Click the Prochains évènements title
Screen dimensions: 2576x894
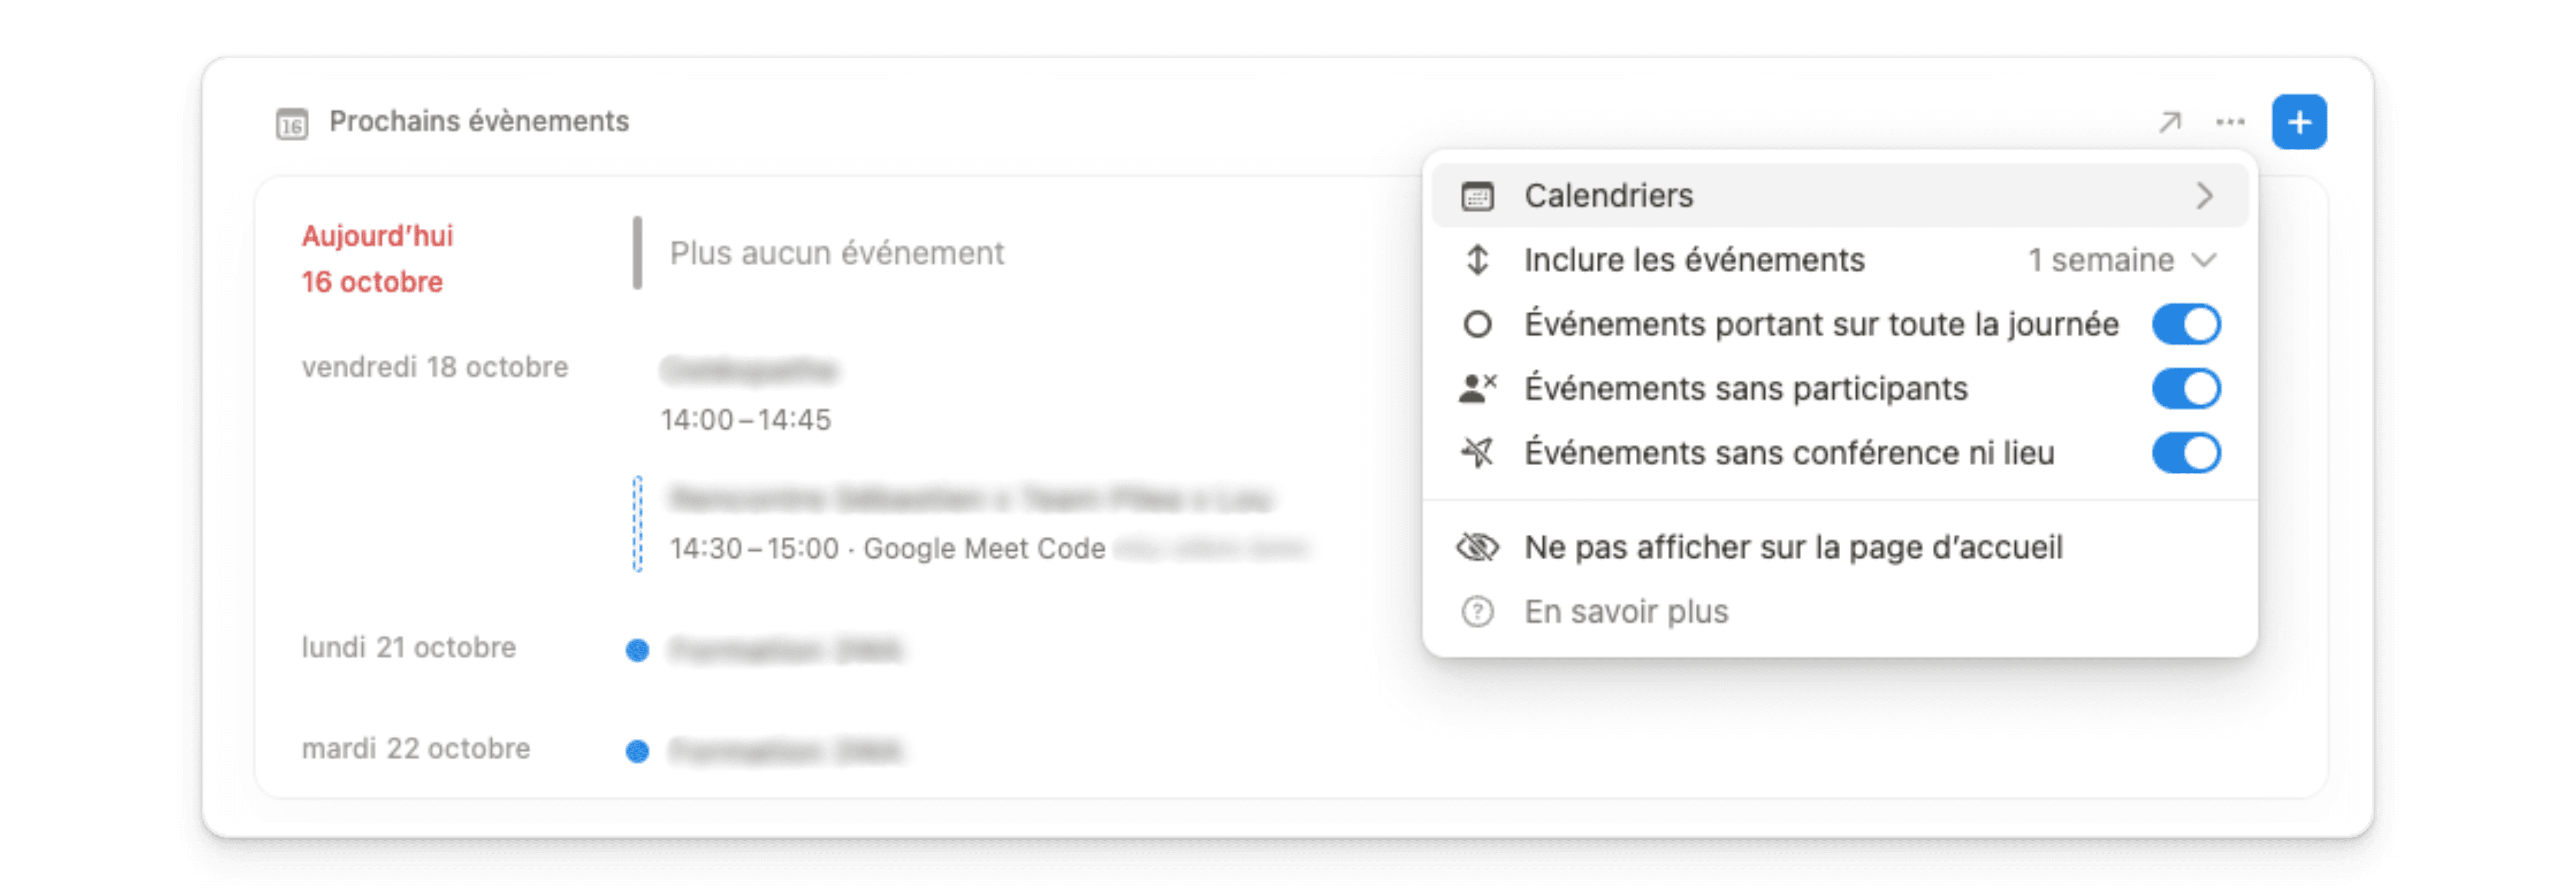[479, 122]
